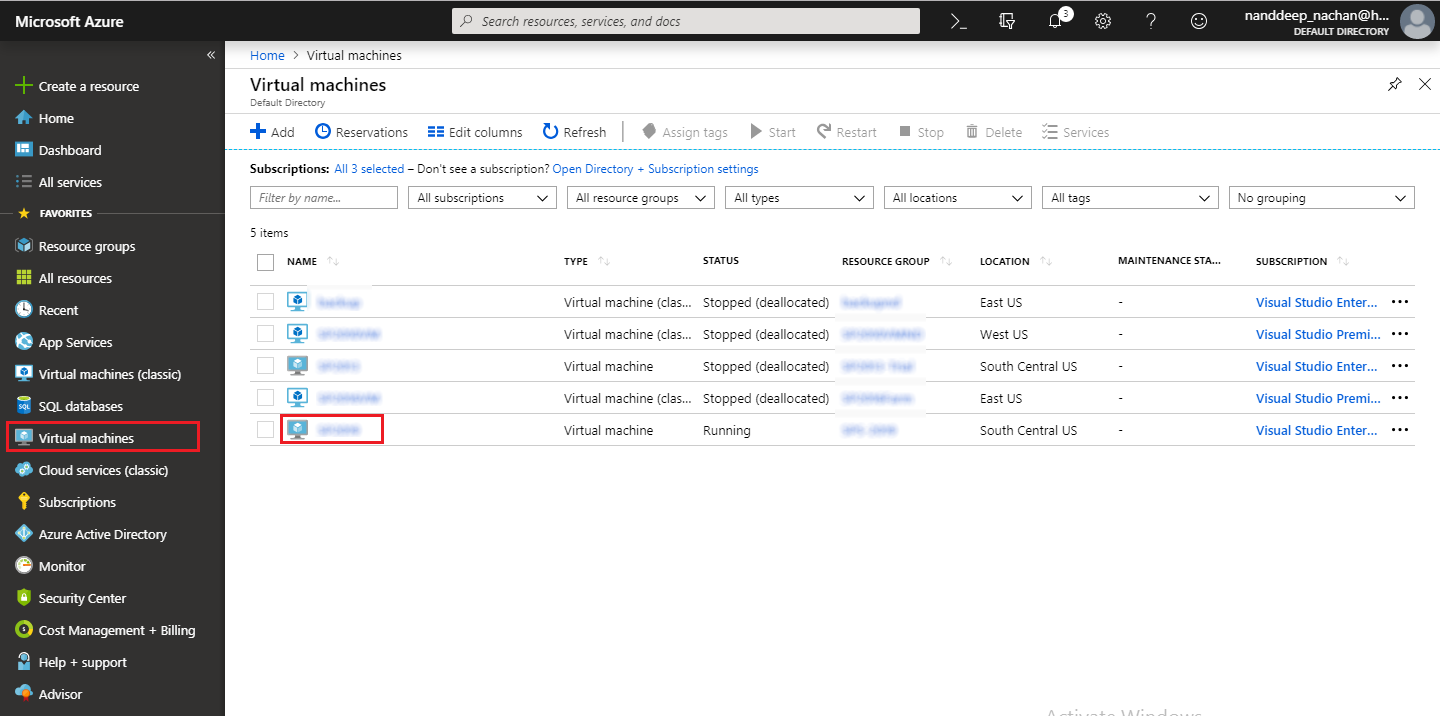Click the Filter by name input
1440x716 pixels.
(x=324, y=198)
